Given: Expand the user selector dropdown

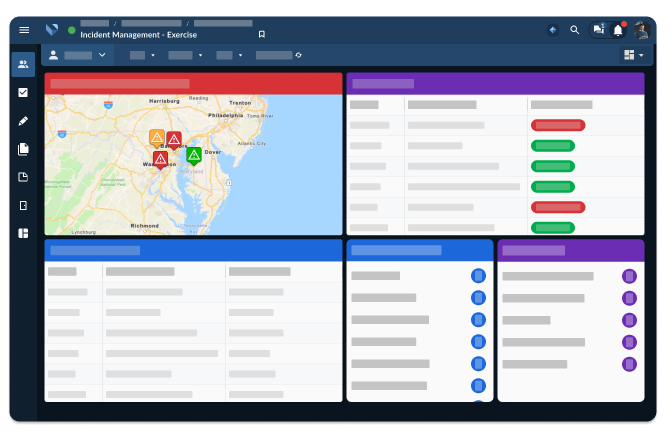Looking at the screenshot, I should point(77,55).
